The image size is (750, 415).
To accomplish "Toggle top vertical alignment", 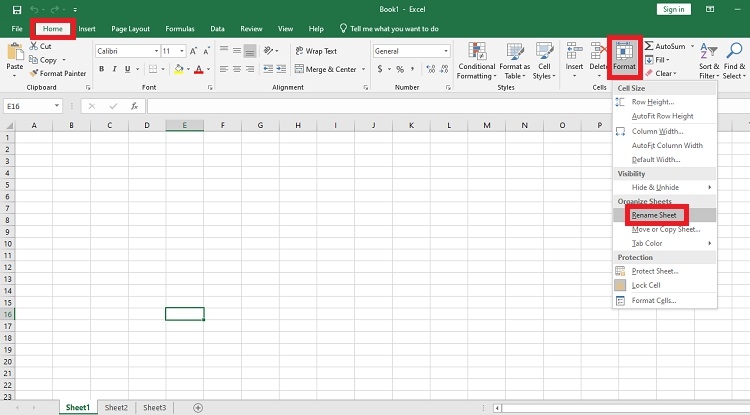I will point(224,50).
